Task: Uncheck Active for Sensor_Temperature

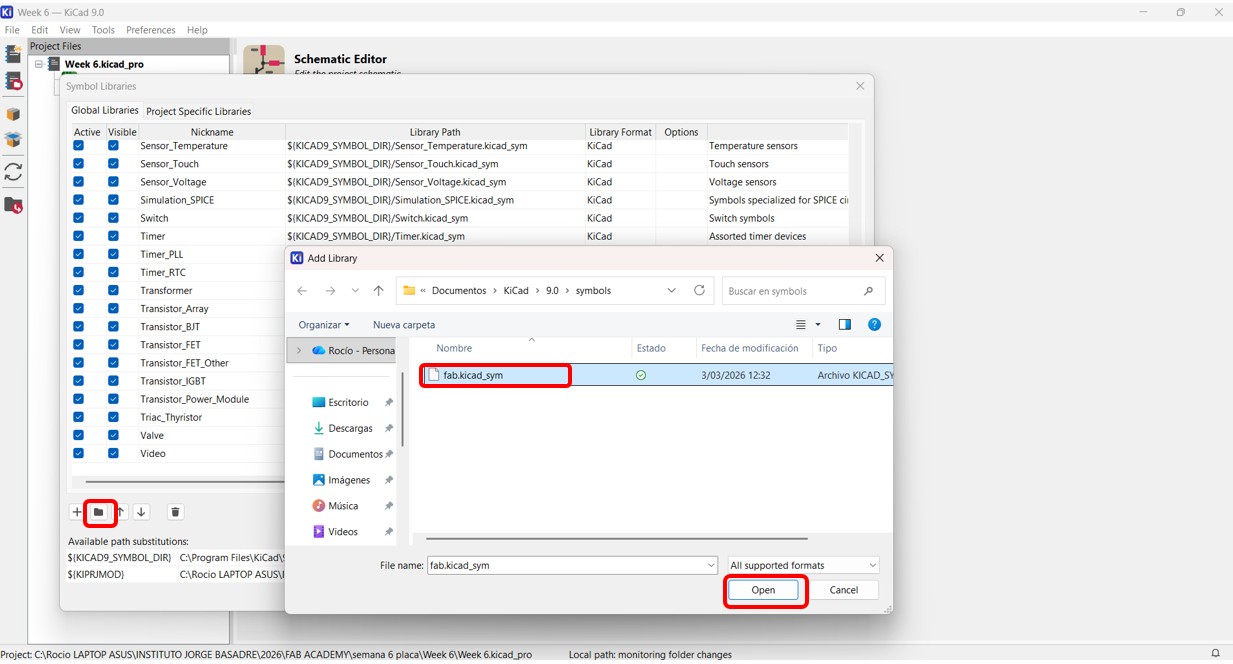Action: 78,146
